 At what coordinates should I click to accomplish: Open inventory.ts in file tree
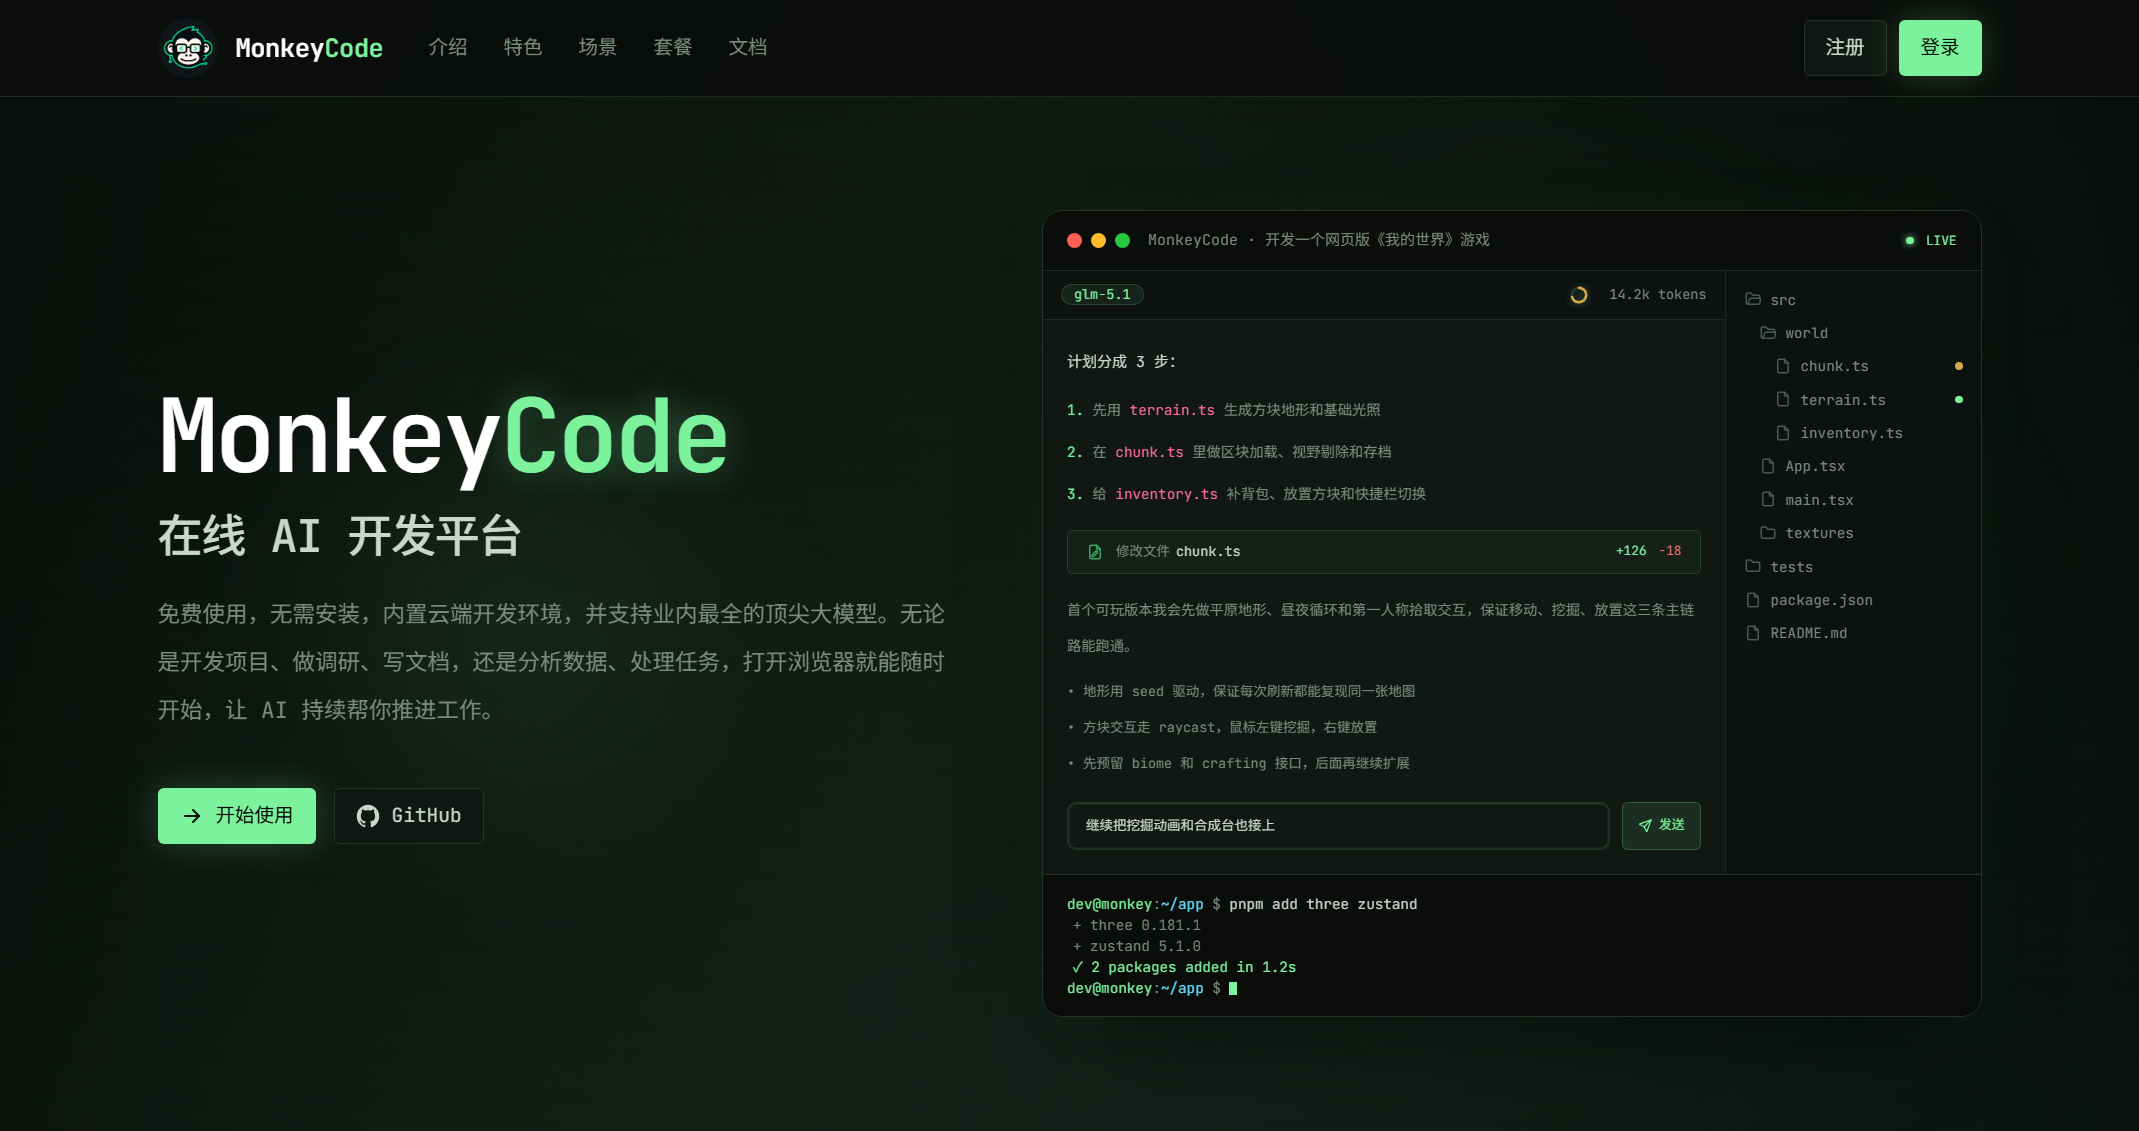click(x=1851, y=433)
